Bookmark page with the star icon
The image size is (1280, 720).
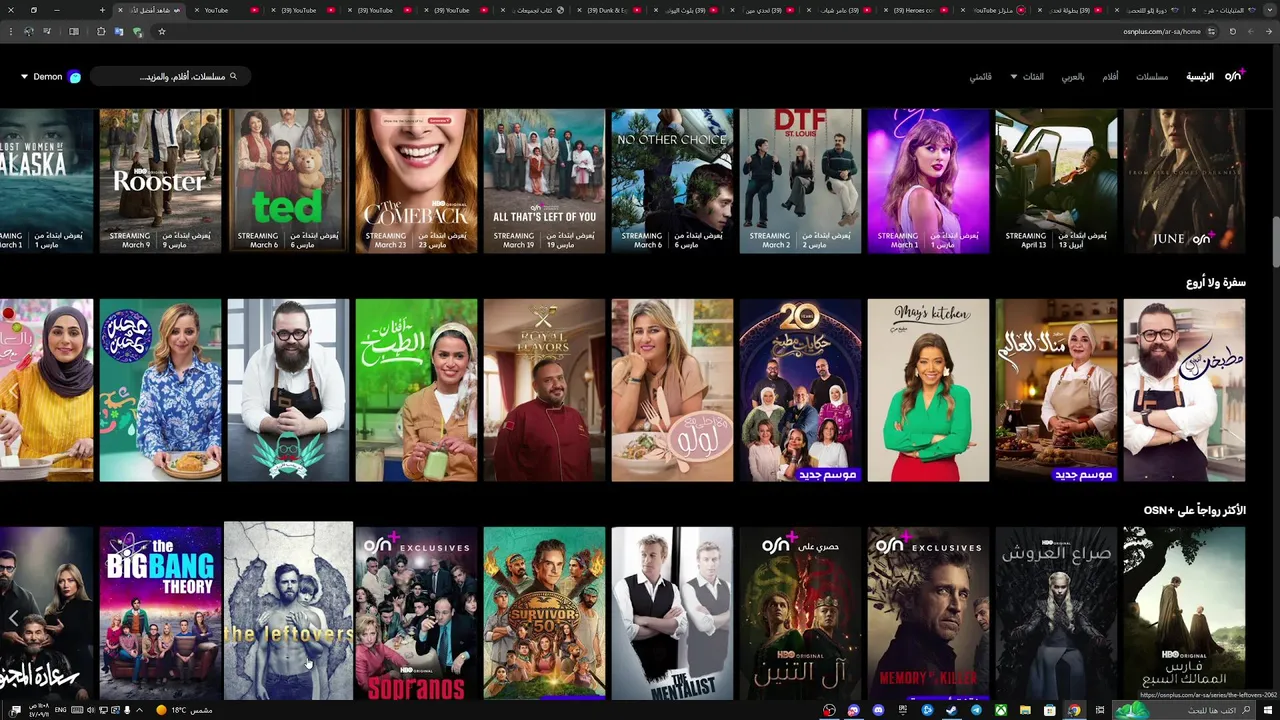click(x=162, y=31)
